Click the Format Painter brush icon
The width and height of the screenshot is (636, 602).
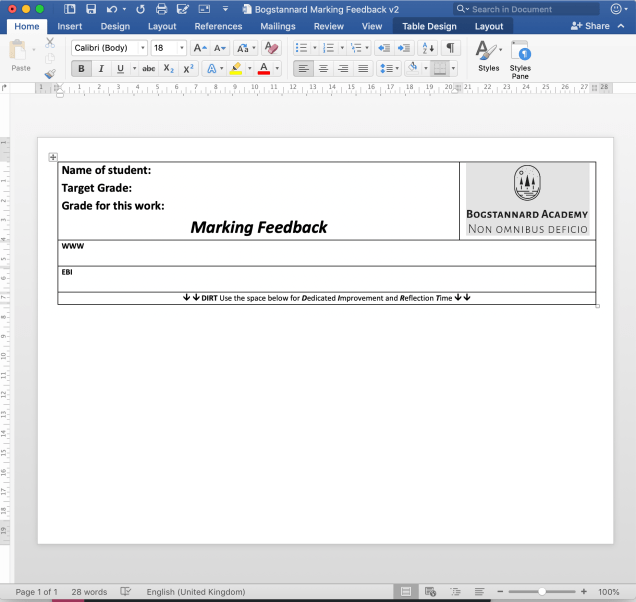(50, 74)
